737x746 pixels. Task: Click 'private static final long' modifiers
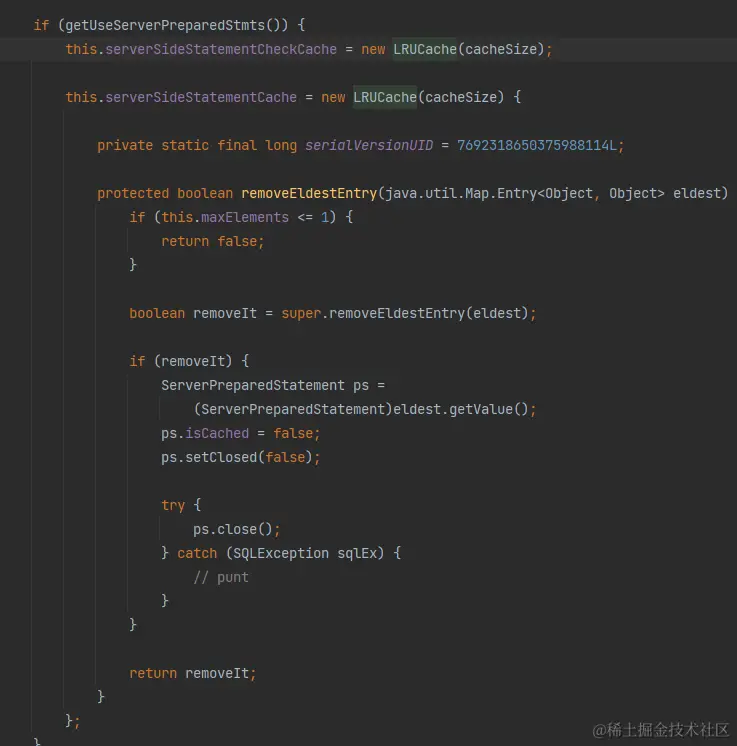pyautogui.click(x=197, y=146)
